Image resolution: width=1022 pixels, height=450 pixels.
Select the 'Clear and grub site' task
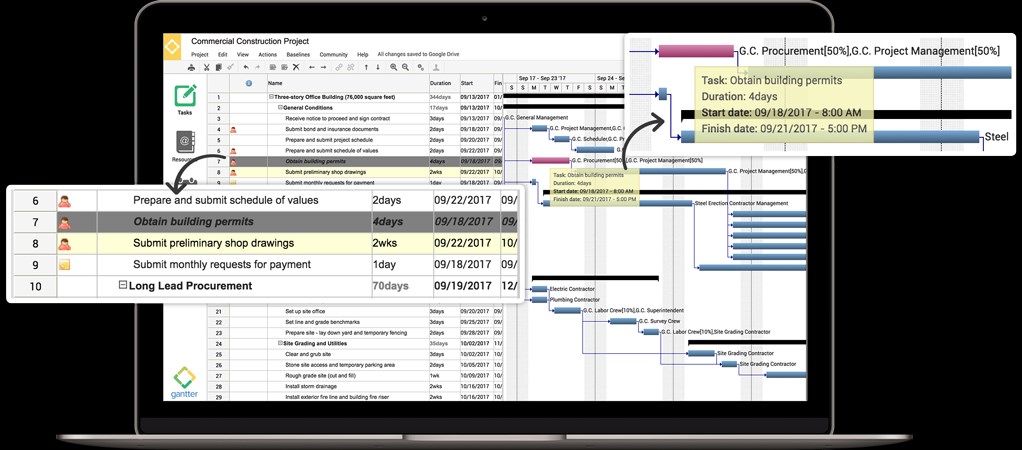tap(307, 354)
